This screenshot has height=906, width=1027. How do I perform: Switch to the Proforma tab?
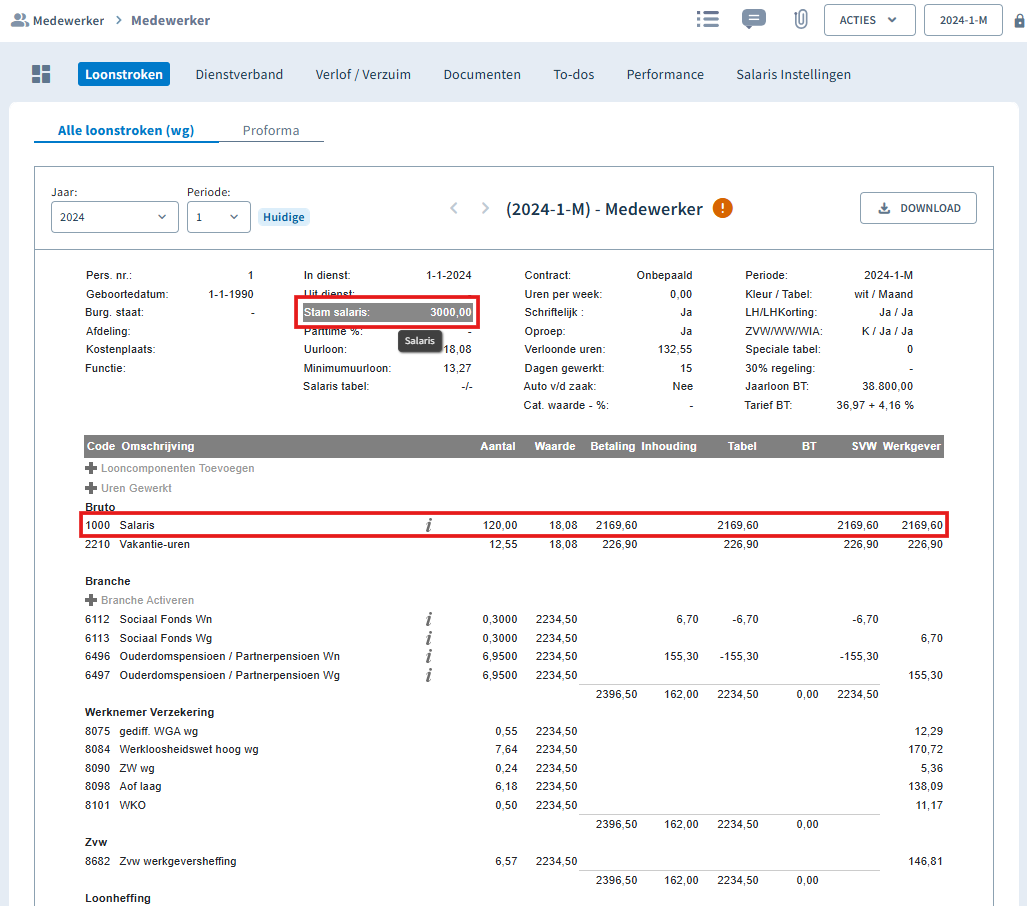[x=271, y=130]
